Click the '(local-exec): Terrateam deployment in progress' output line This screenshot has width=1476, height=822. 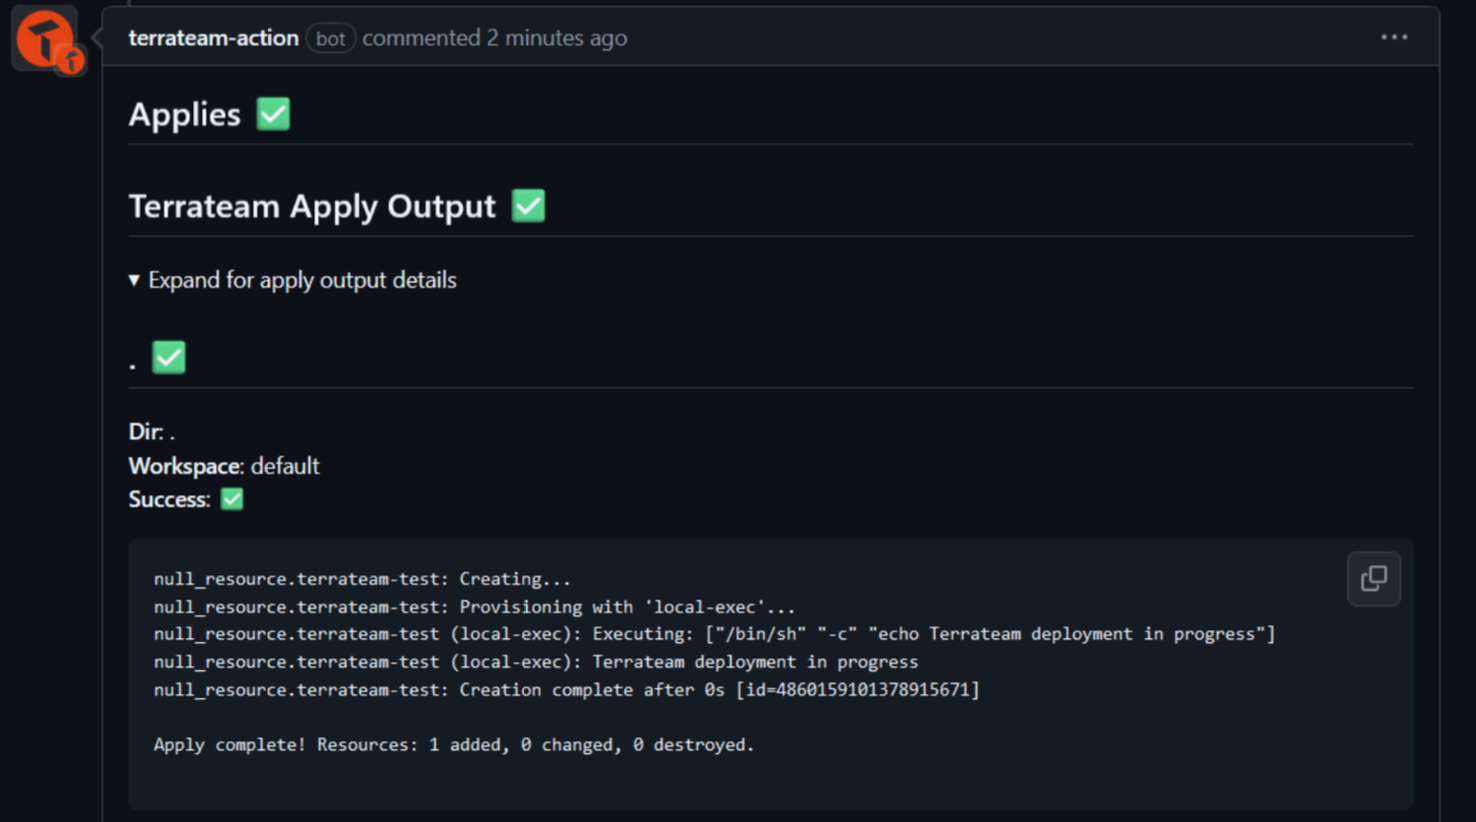point(535,662)
